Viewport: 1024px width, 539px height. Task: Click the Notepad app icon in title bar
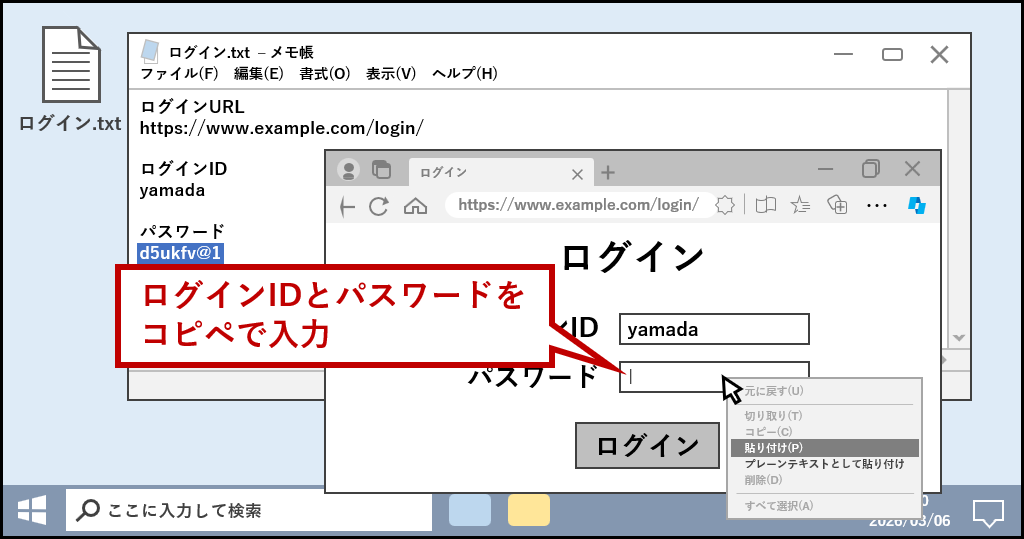(x=150, y=52)
